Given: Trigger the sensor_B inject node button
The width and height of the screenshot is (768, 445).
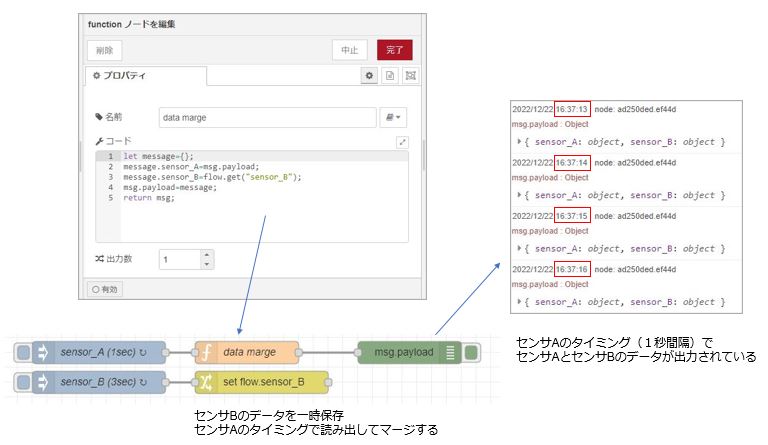Looking at the screenshot, I should [x=22, y=381].
